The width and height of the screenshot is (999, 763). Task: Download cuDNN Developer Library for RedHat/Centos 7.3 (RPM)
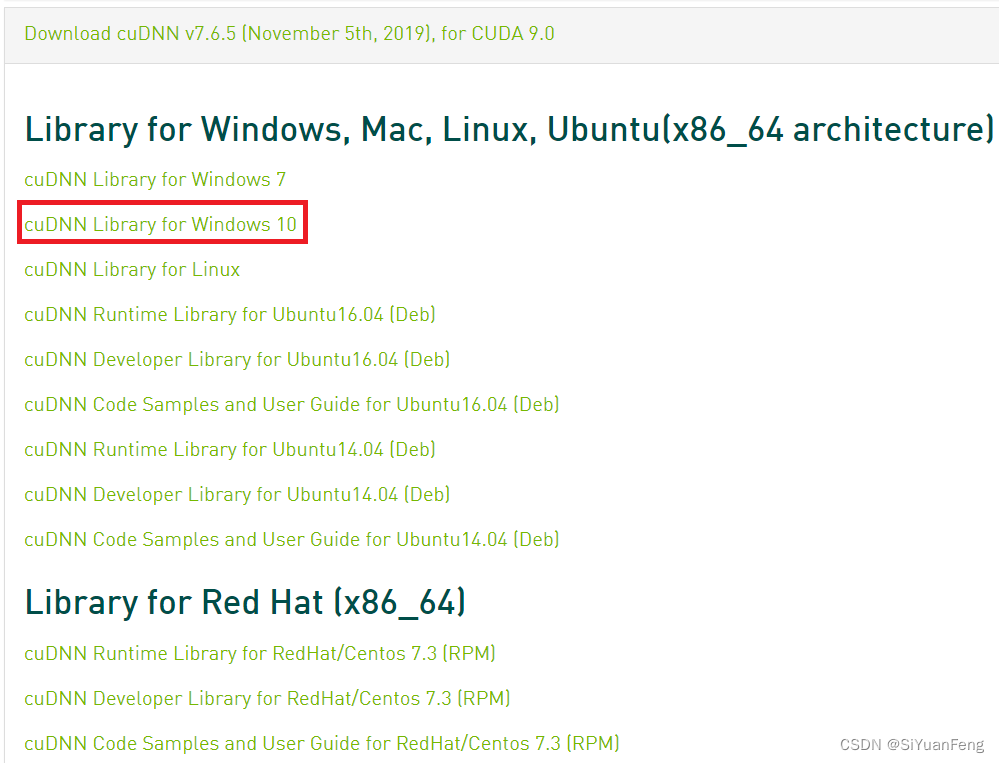(267, 699)
